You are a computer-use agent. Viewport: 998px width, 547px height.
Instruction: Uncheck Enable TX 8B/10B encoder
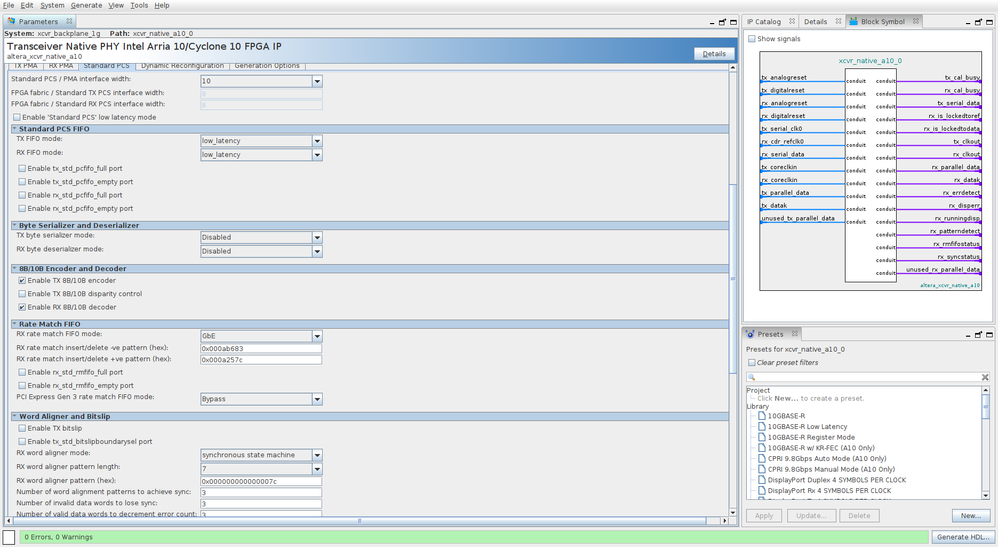22,281
